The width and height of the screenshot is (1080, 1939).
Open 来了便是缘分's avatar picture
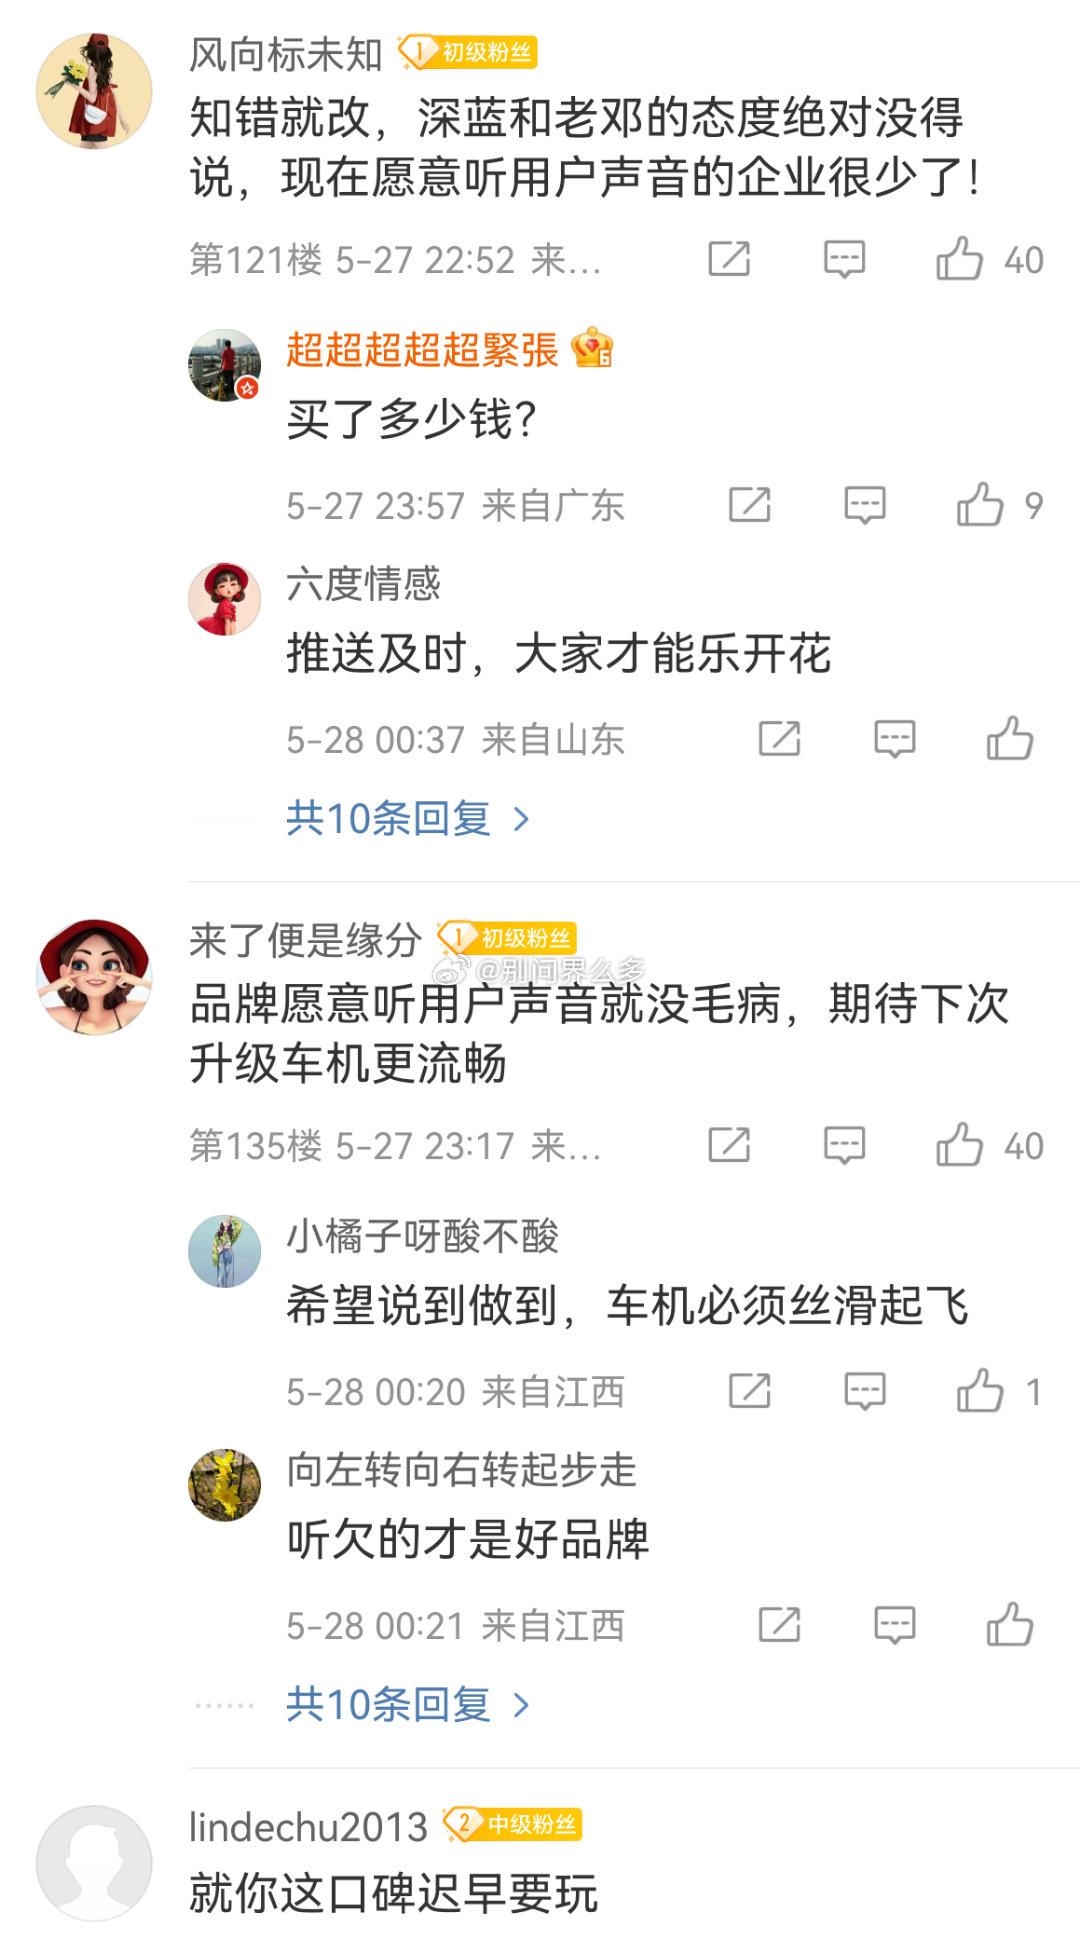pos(94,977)
